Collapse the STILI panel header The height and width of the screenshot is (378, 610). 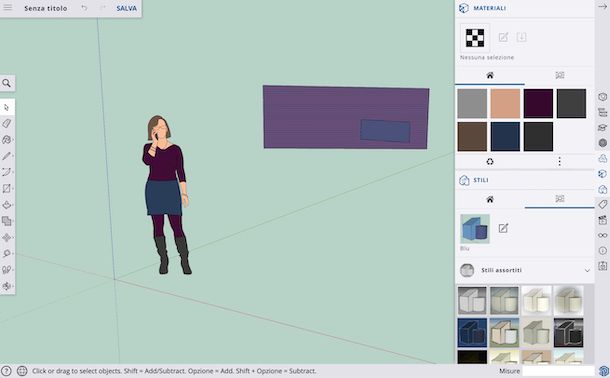click(525, 180)
